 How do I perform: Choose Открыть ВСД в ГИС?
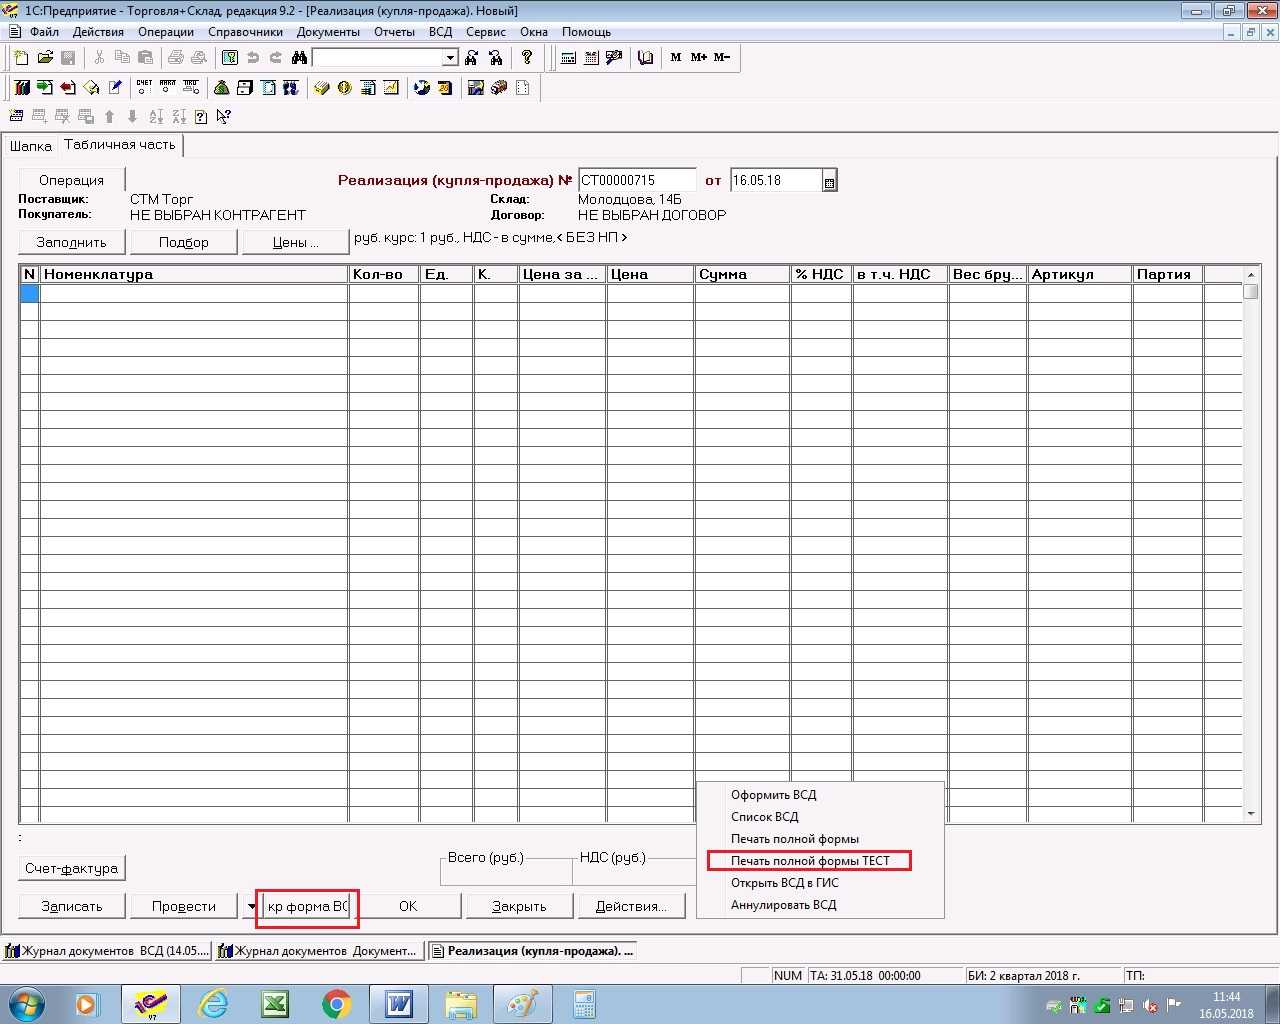tap(784, 883)
